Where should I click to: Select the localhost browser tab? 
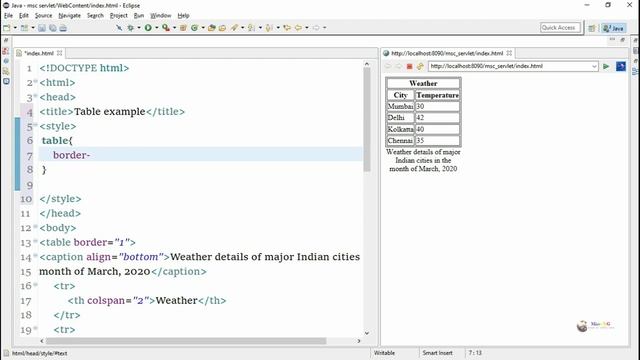point(447,53)
